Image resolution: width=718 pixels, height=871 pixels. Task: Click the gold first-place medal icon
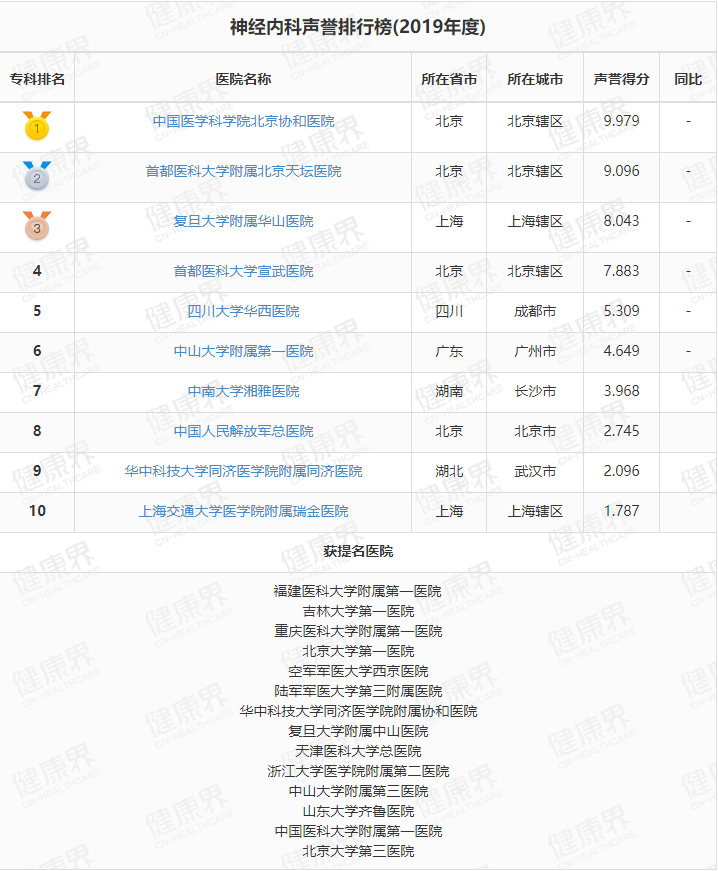pyautogui.click(x=37, y=126)
